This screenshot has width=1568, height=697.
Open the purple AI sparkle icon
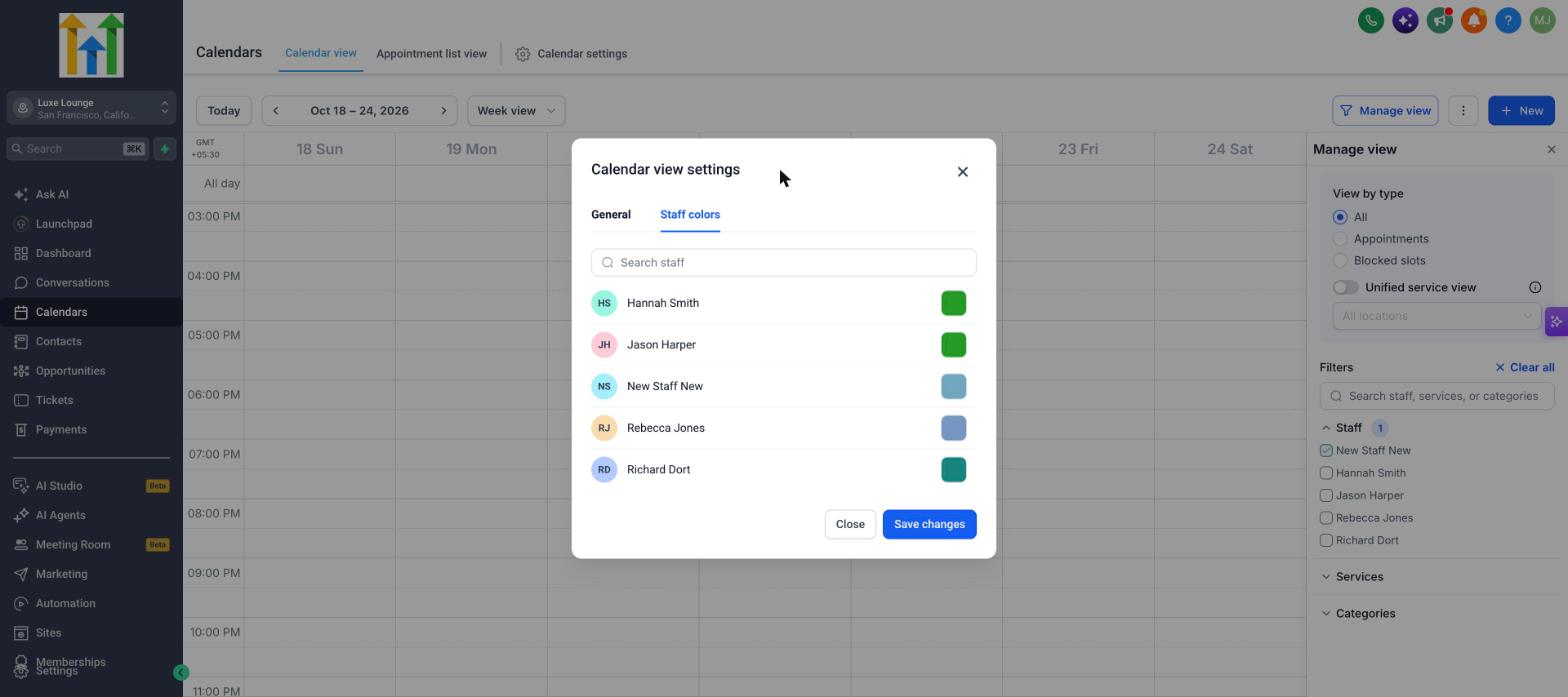click(x=1405, y=20)
